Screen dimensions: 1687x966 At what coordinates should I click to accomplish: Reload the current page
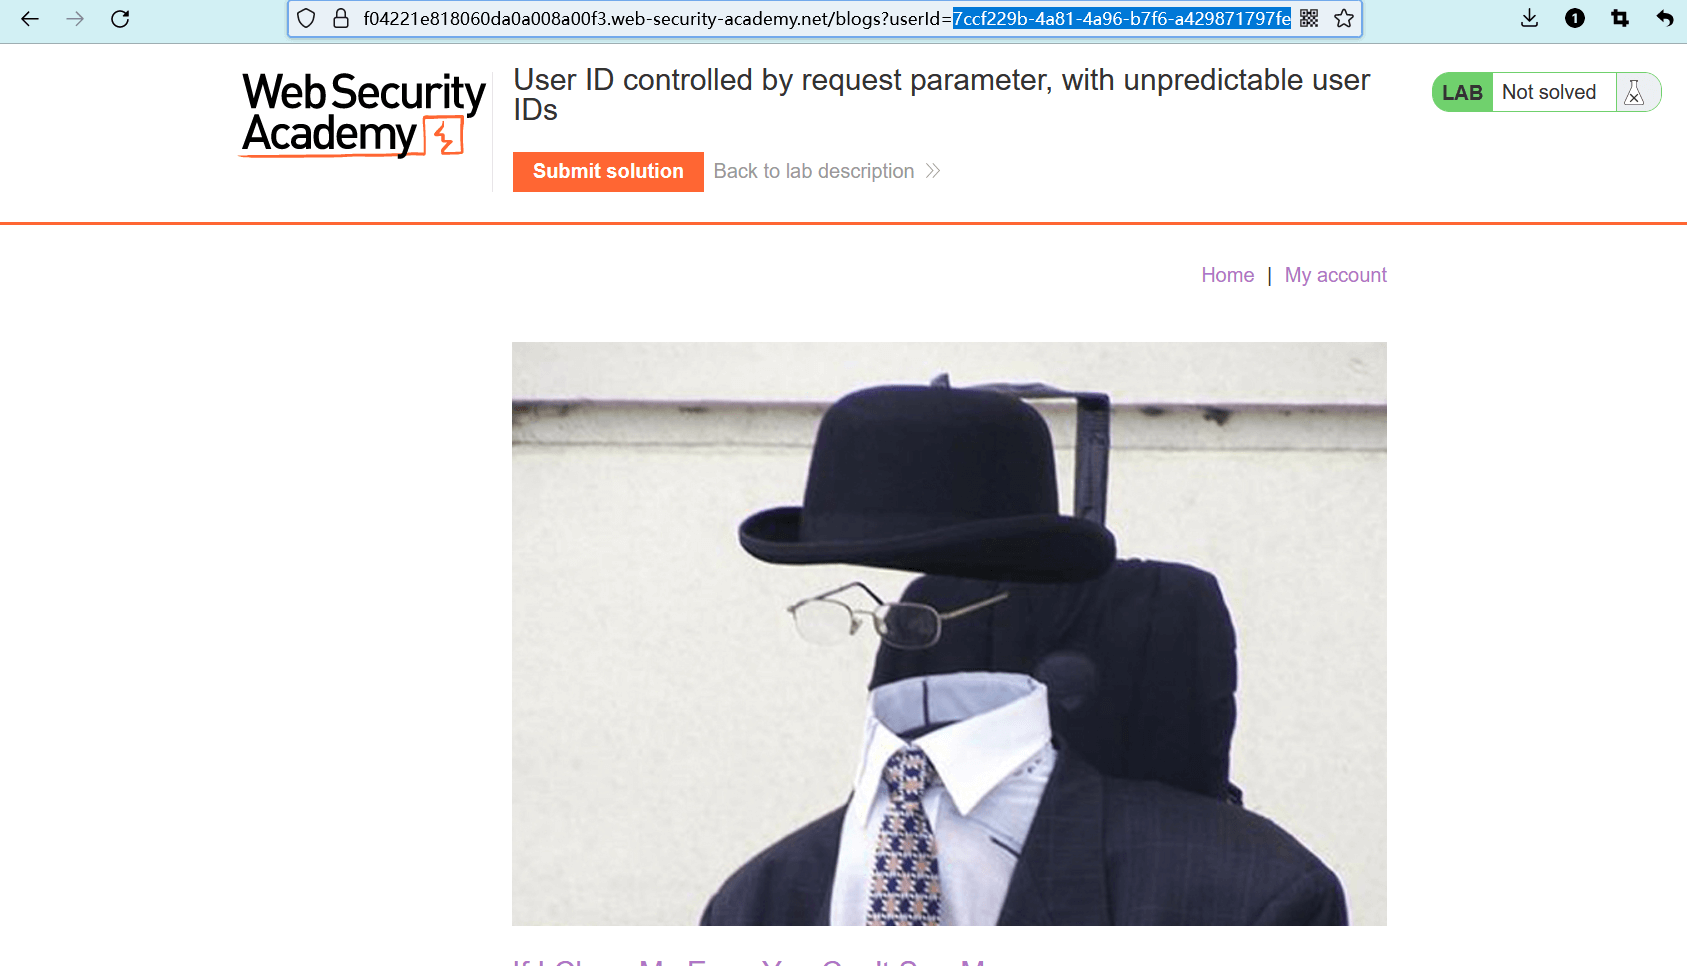click(x=120, y=19)
